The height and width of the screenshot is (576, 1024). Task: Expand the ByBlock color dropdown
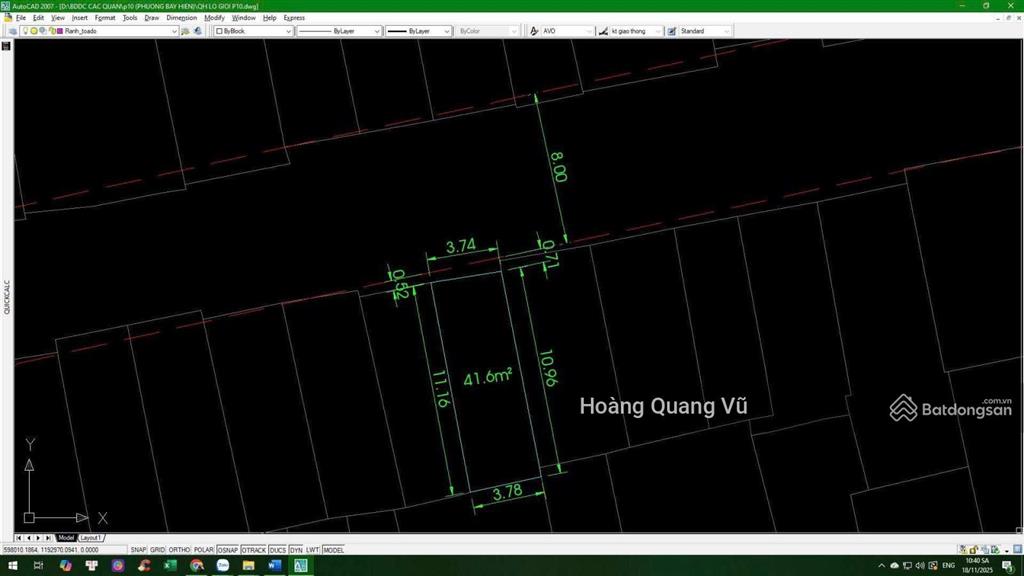[x=288, y=31]
